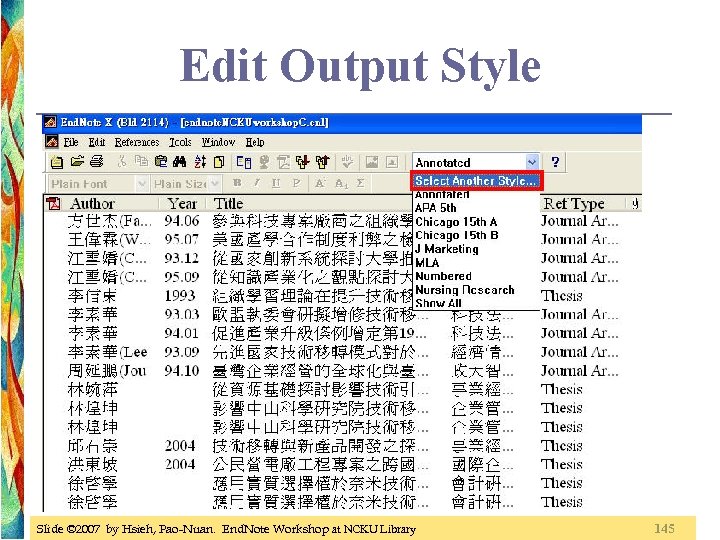Toggle Italic formatting button

point(257,183)
